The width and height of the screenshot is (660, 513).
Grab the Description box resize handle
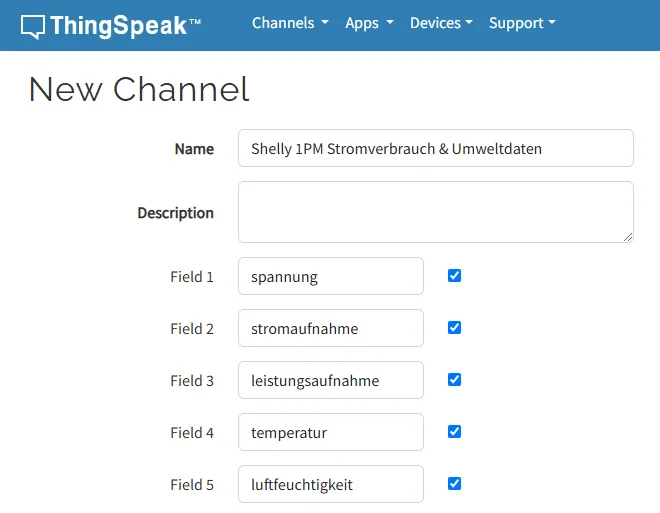[628, 237]
